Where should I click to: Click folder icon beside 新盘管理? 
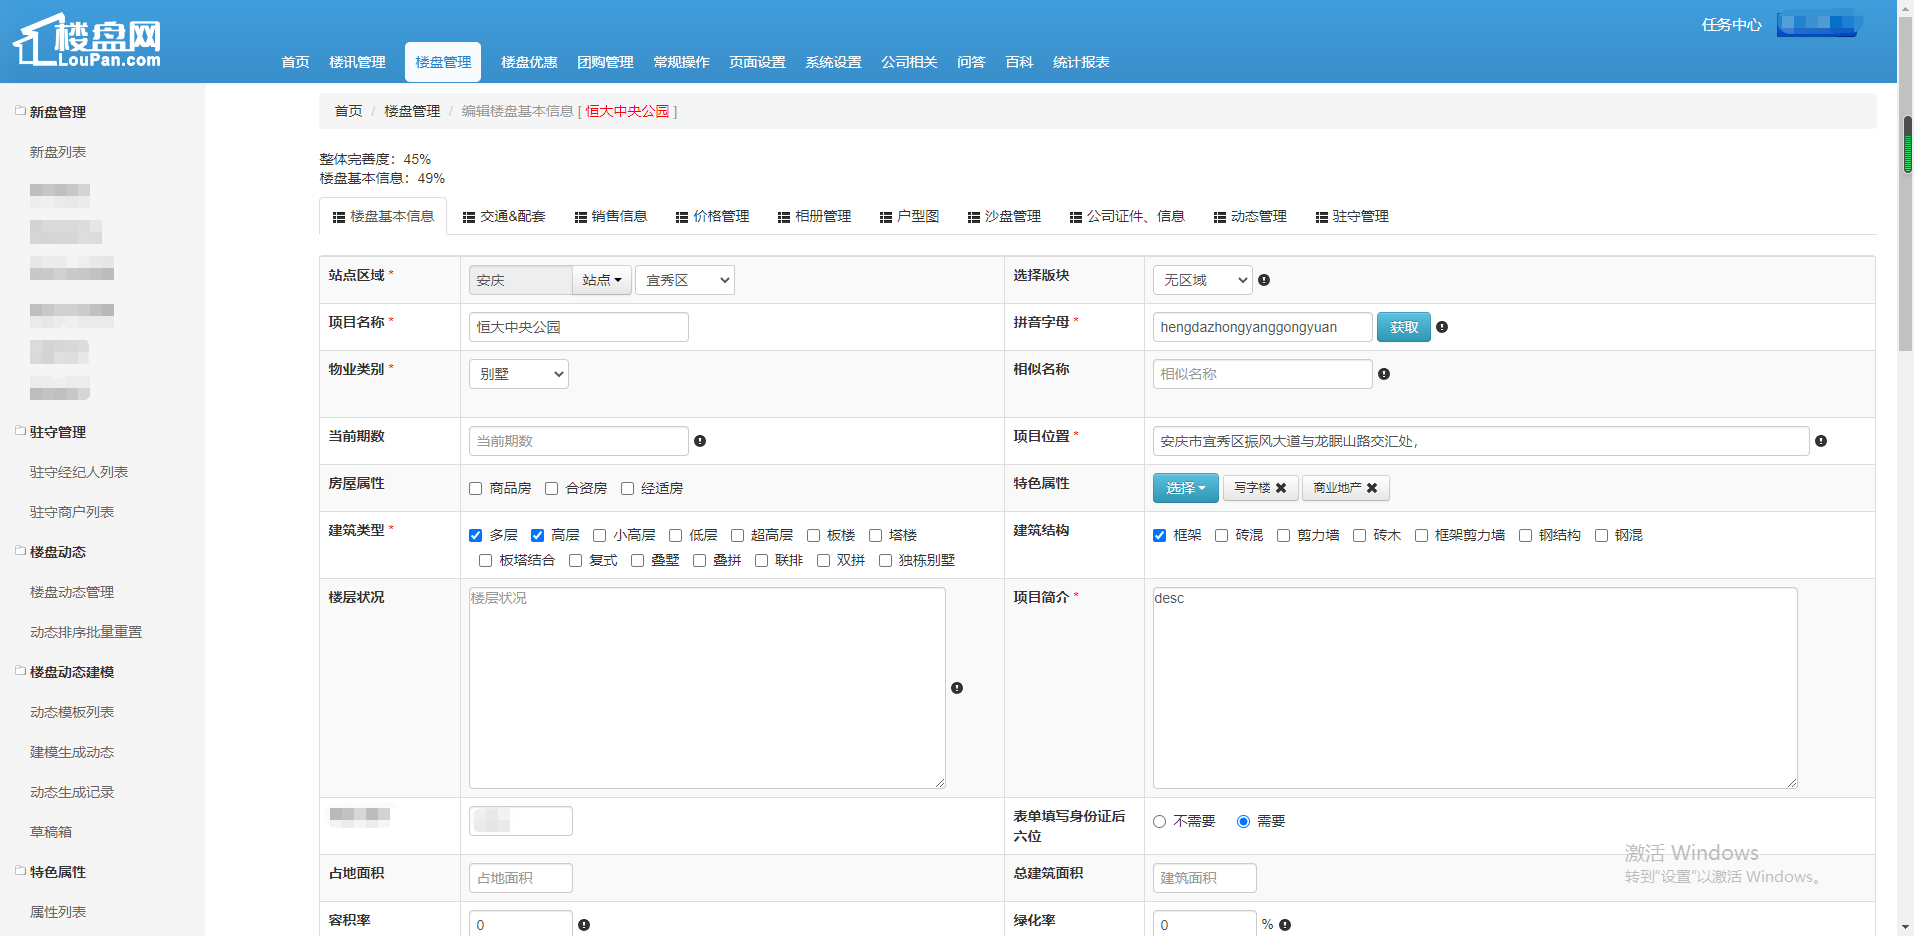tap(20, 111)
